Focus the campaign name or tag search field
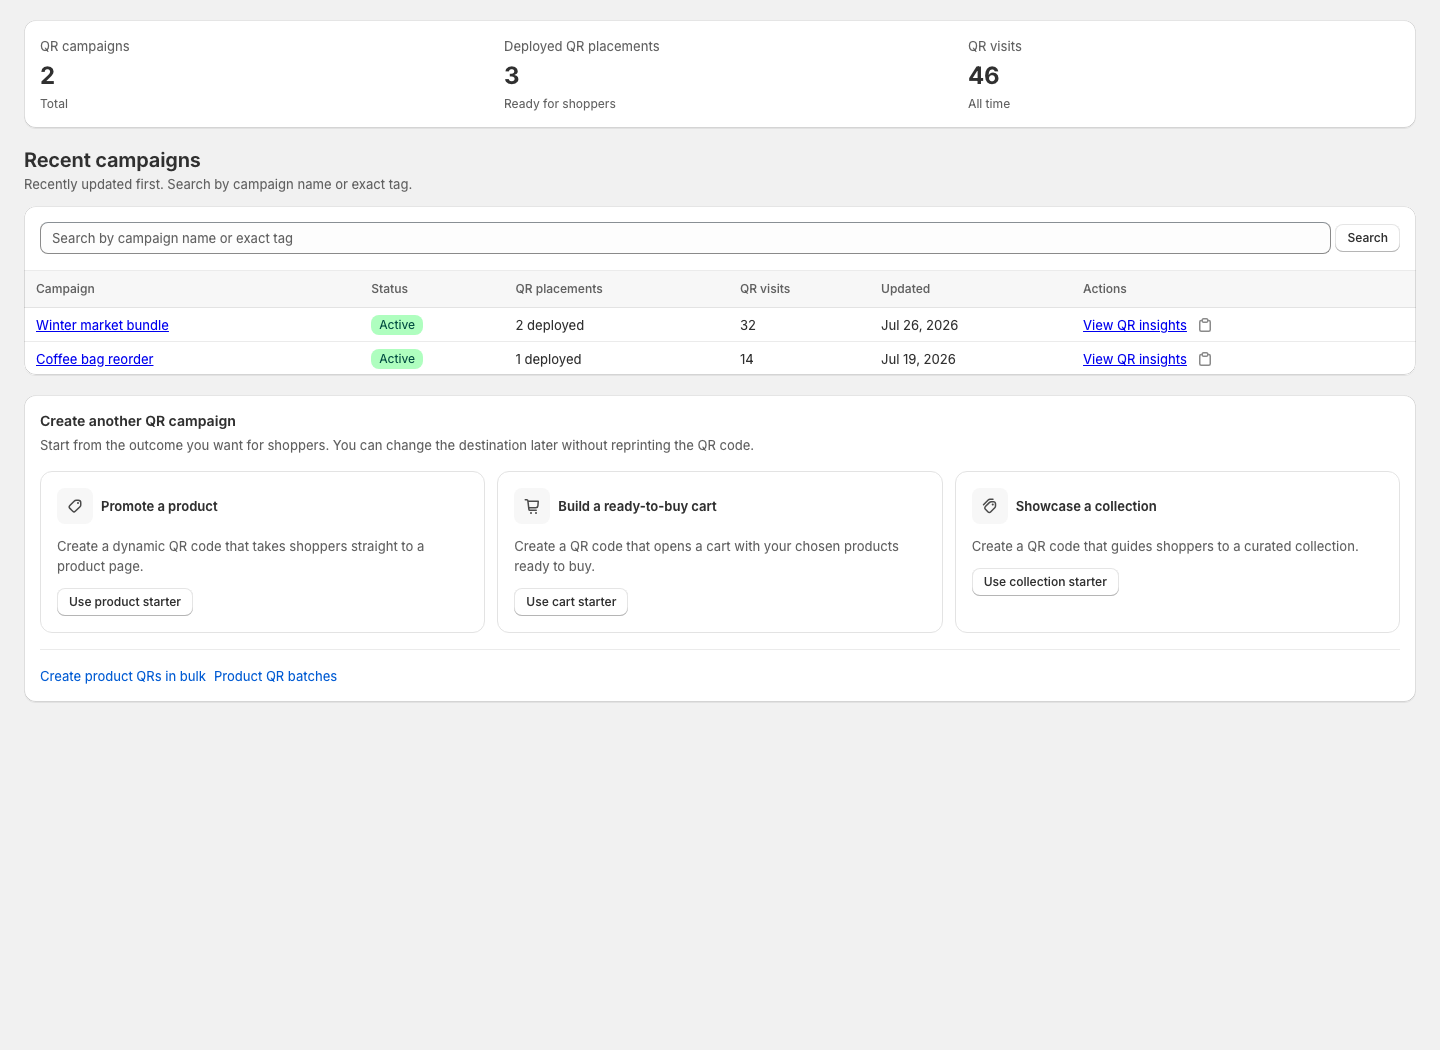The height and width of the screenshot is (1050, 1440). coord(685,238)
